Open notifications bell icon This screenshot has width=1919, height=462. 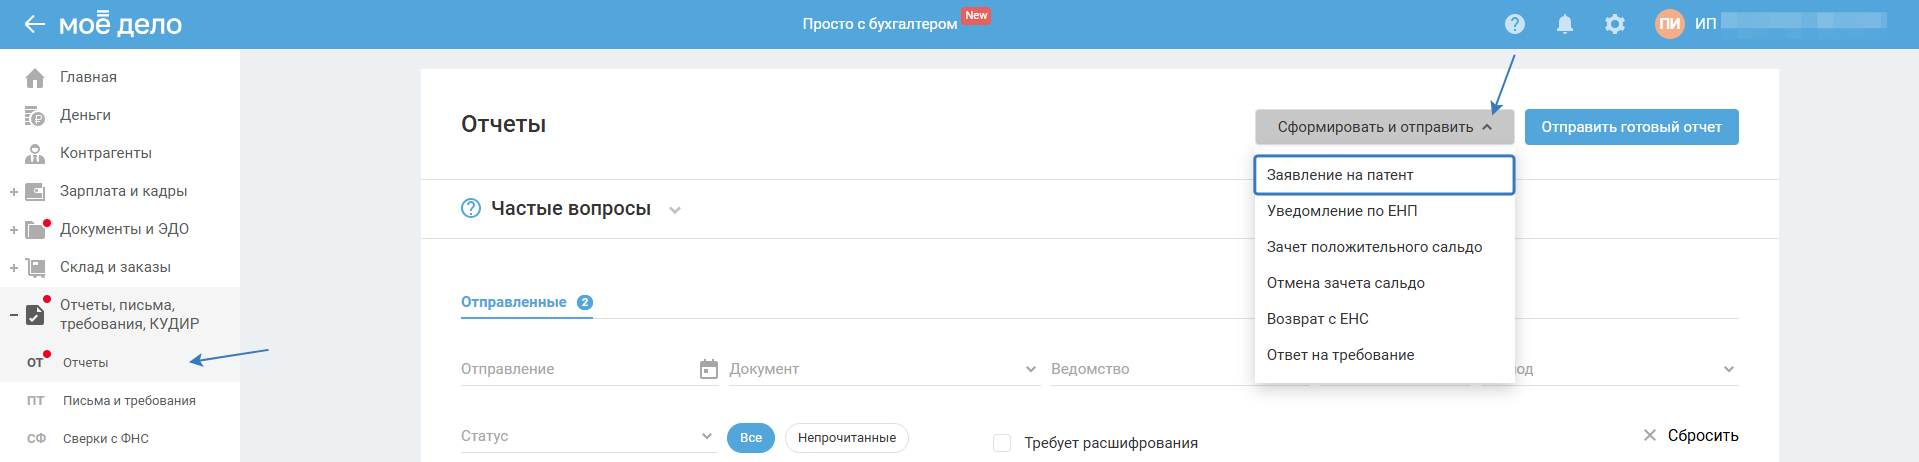pyautogui.click(x=1565, y=24)
